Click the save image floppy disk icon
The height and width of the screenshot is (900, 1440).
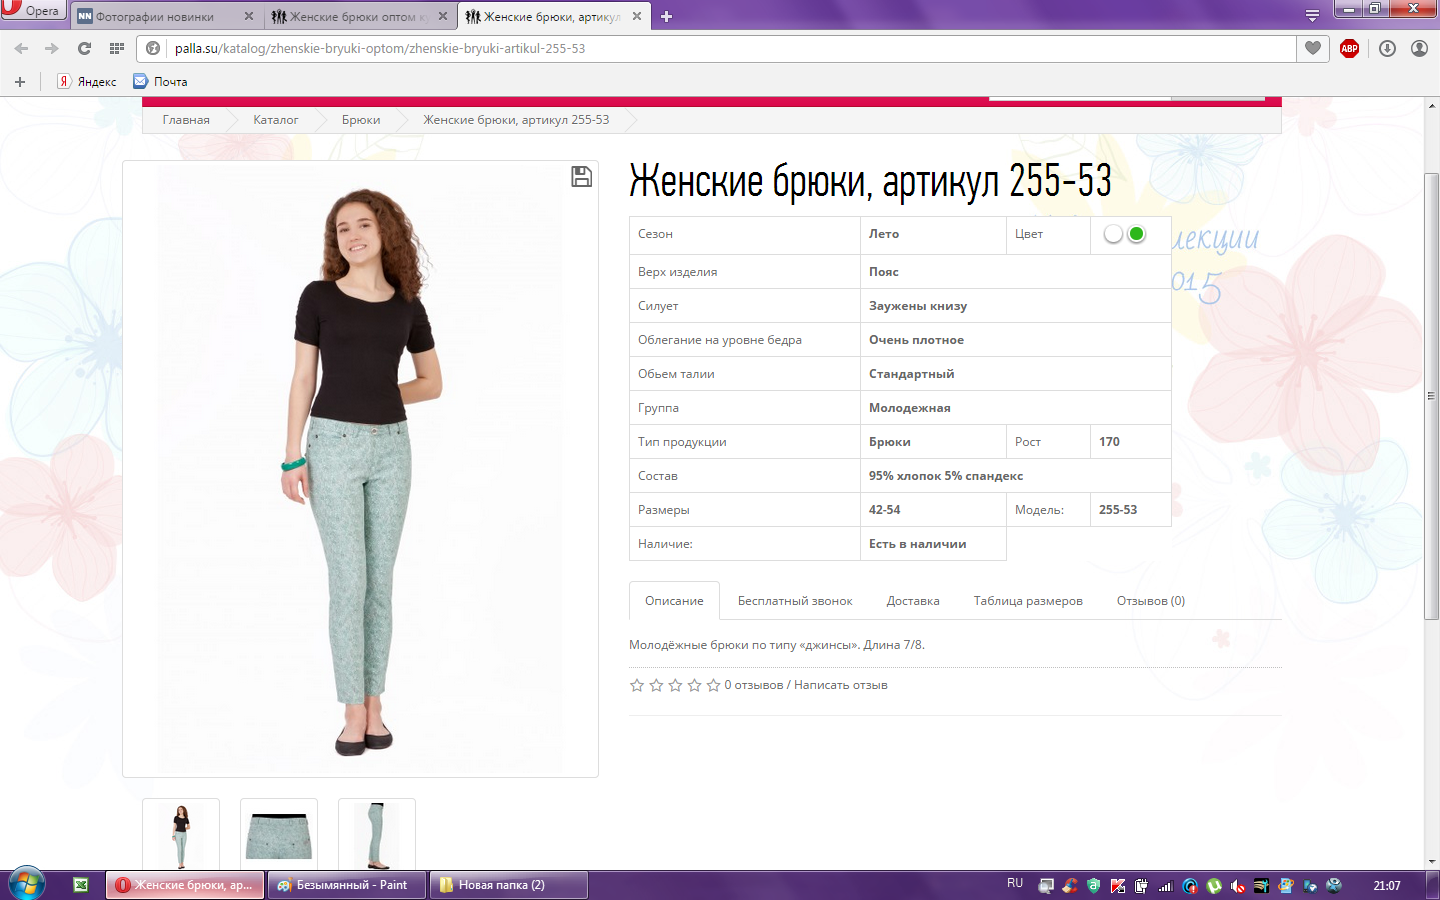581,177
